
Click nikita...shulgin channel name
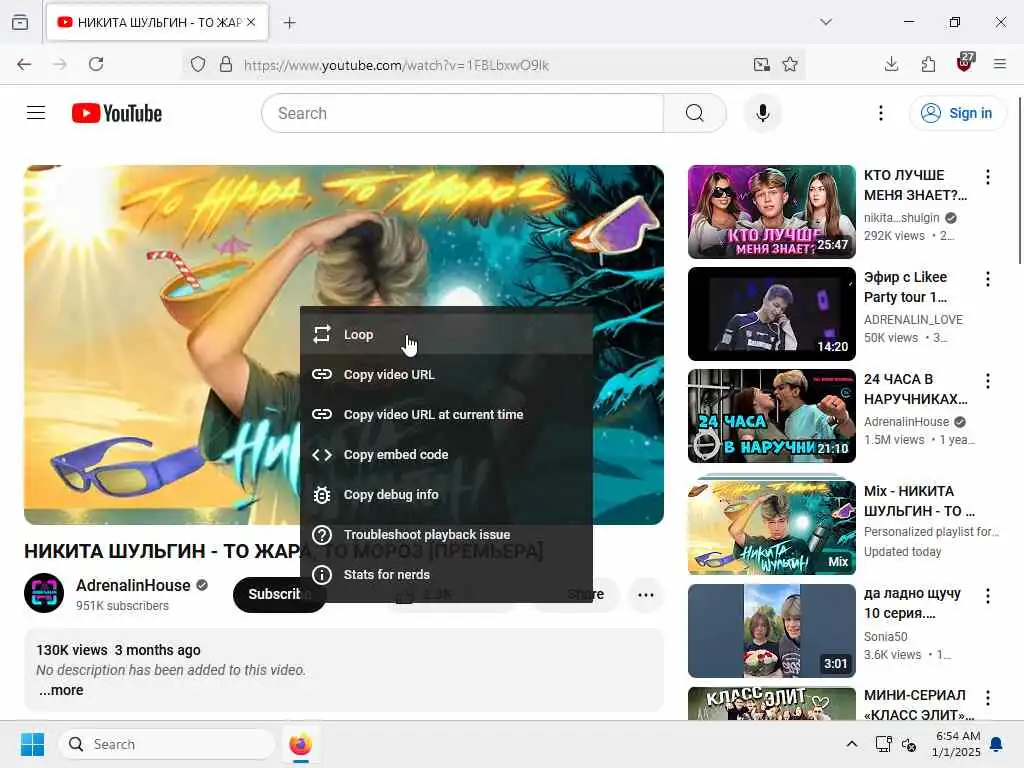901,217
